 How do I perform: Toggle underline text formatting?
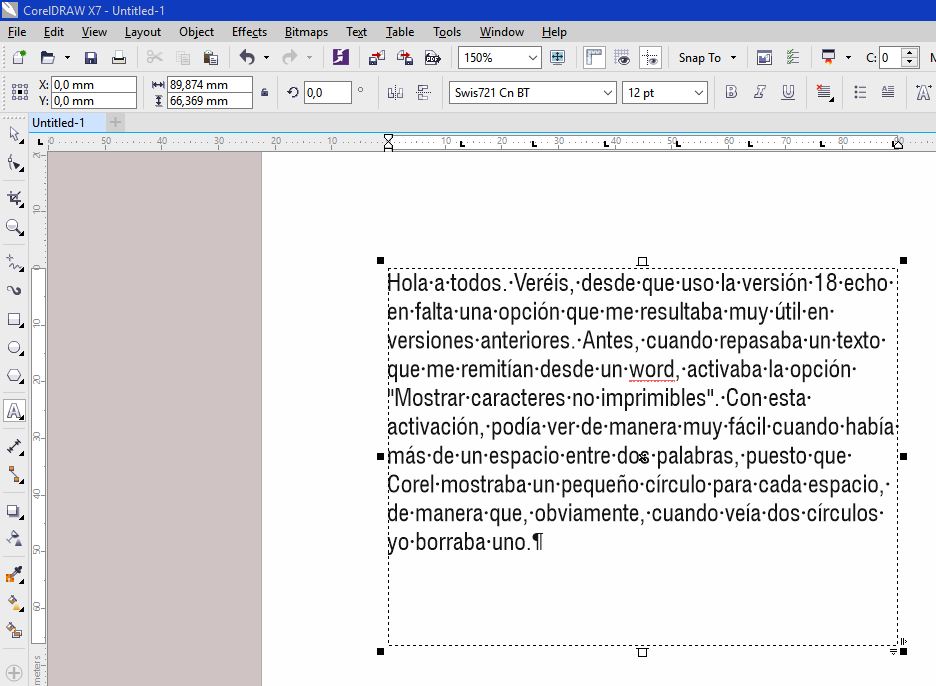pyautogui.click(x=788, y=93)
